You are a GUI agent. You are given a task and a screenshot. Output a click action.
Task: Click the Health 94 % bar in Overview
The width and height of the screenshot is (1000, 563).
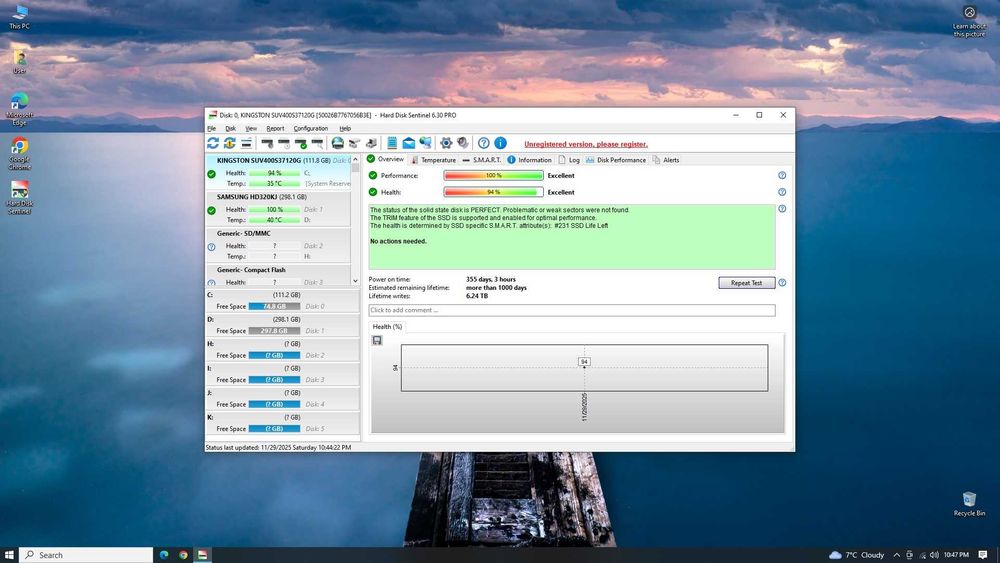[494, 192]
